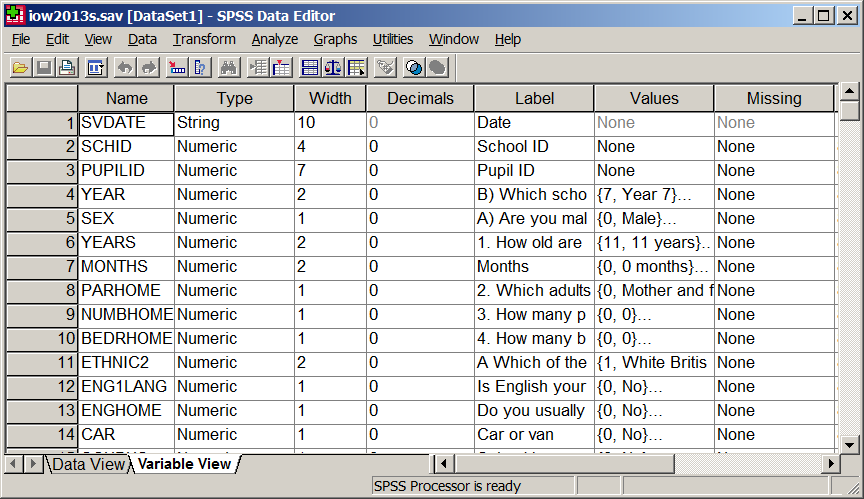Viewport: 864px width, 499px height.
Task: Click the 'SPSS Processor is ready' status text
Action: tap(447, 486)
